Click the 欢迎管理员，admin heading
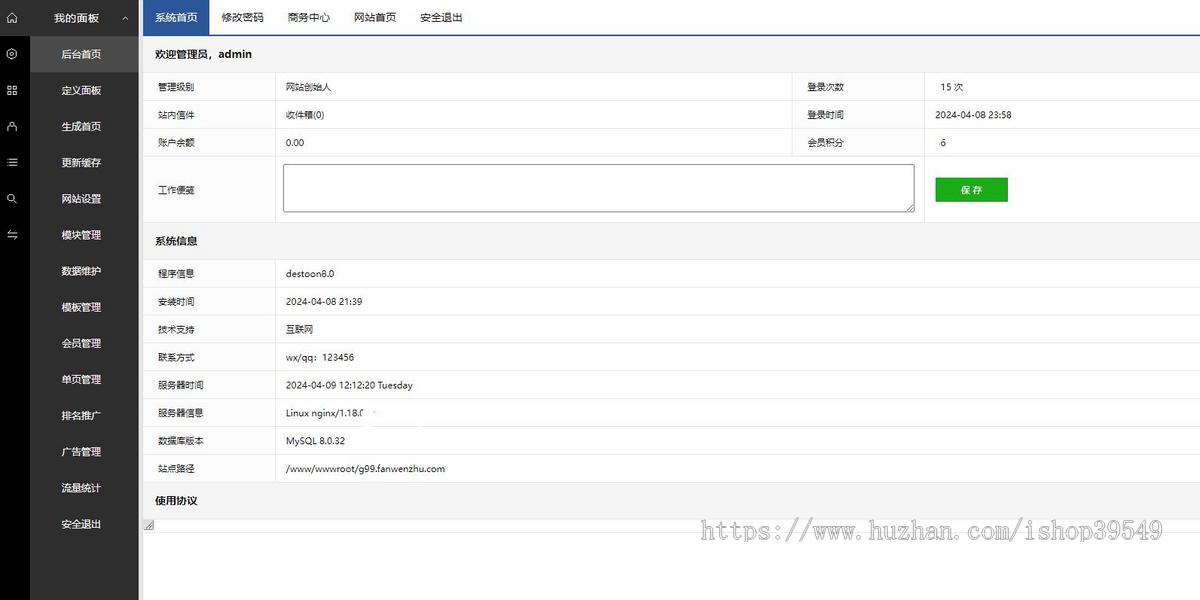Image resolution: width=1200 pixels, height=600 pixels. click(203, 54)
